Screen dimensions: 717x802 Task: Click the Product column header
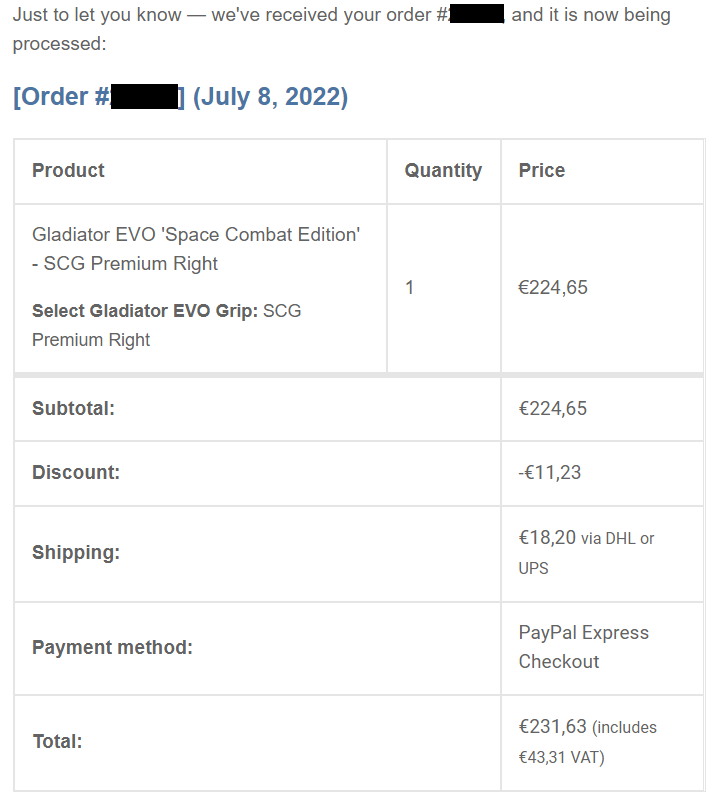pos(68,170)
